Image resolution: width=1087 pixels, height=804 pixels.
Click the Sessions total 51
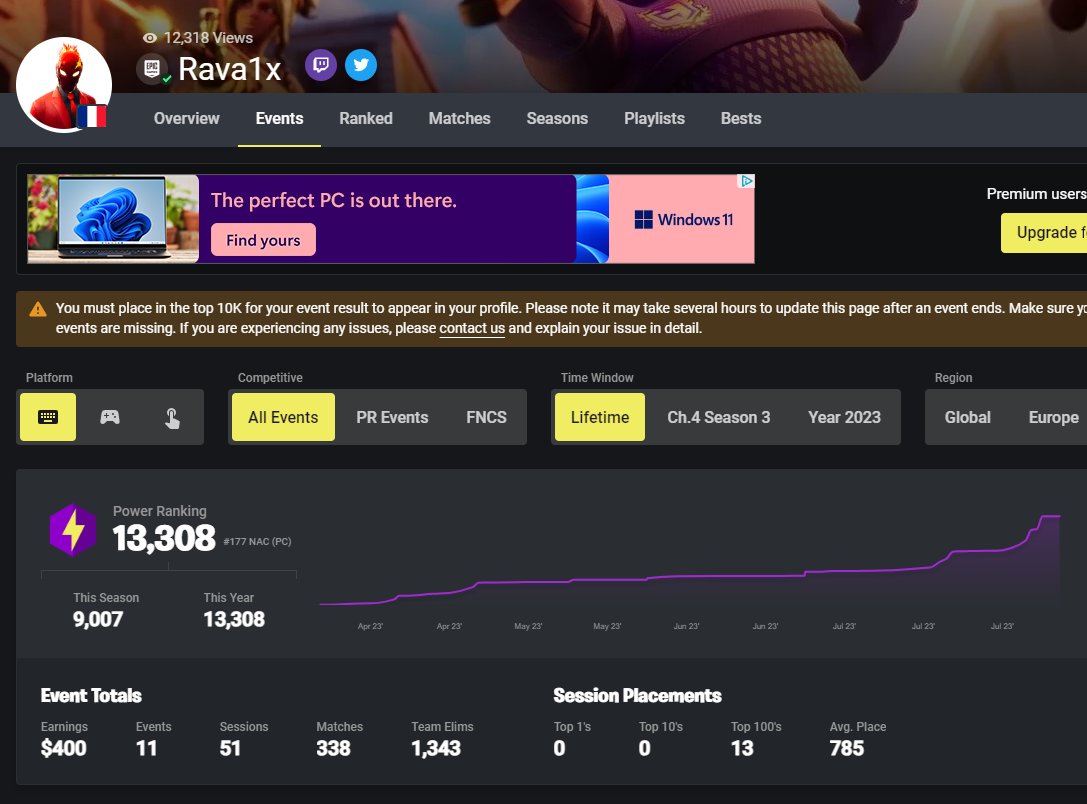tap(230, 749)
